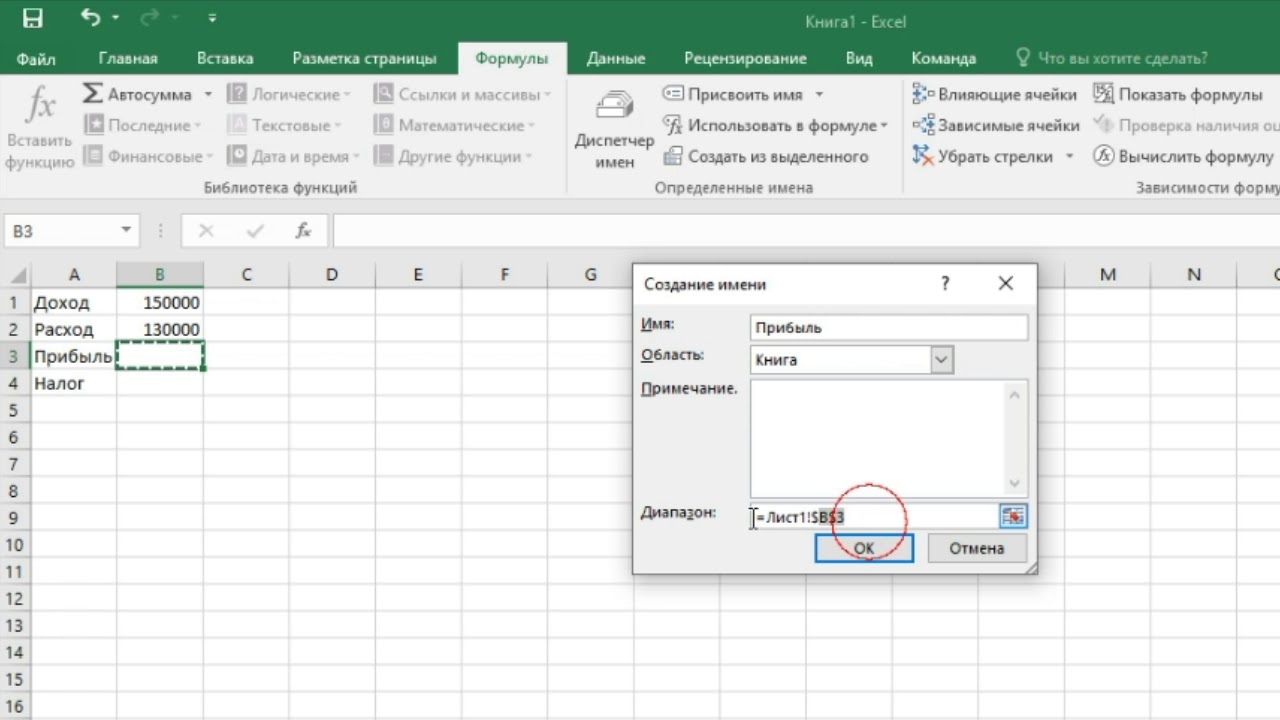The width and height of the screenshot is (1280, 720).
Task: Open Диспетчер имен name manager
Action: pos(614,130)
